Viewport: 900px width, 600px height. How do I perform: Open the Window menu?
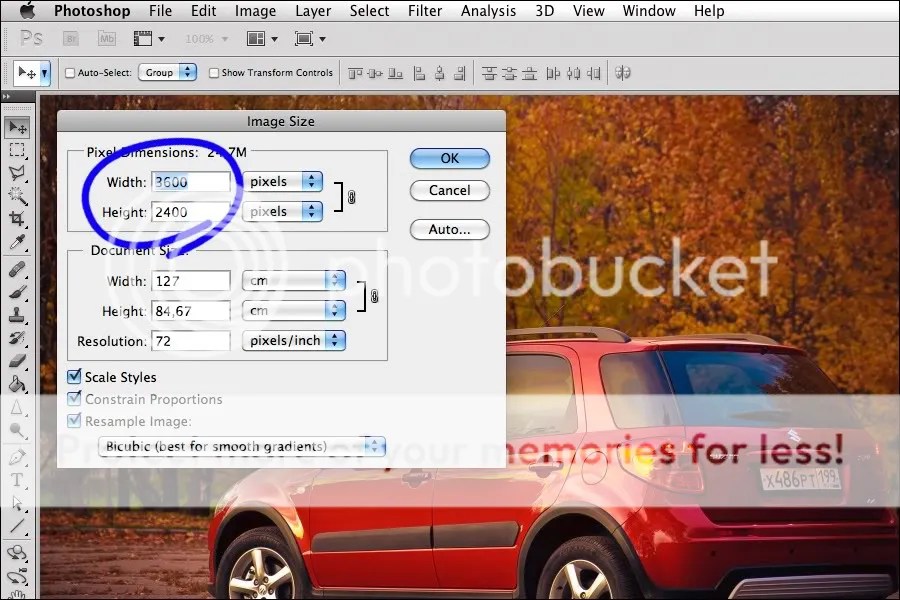click(649, 11)
